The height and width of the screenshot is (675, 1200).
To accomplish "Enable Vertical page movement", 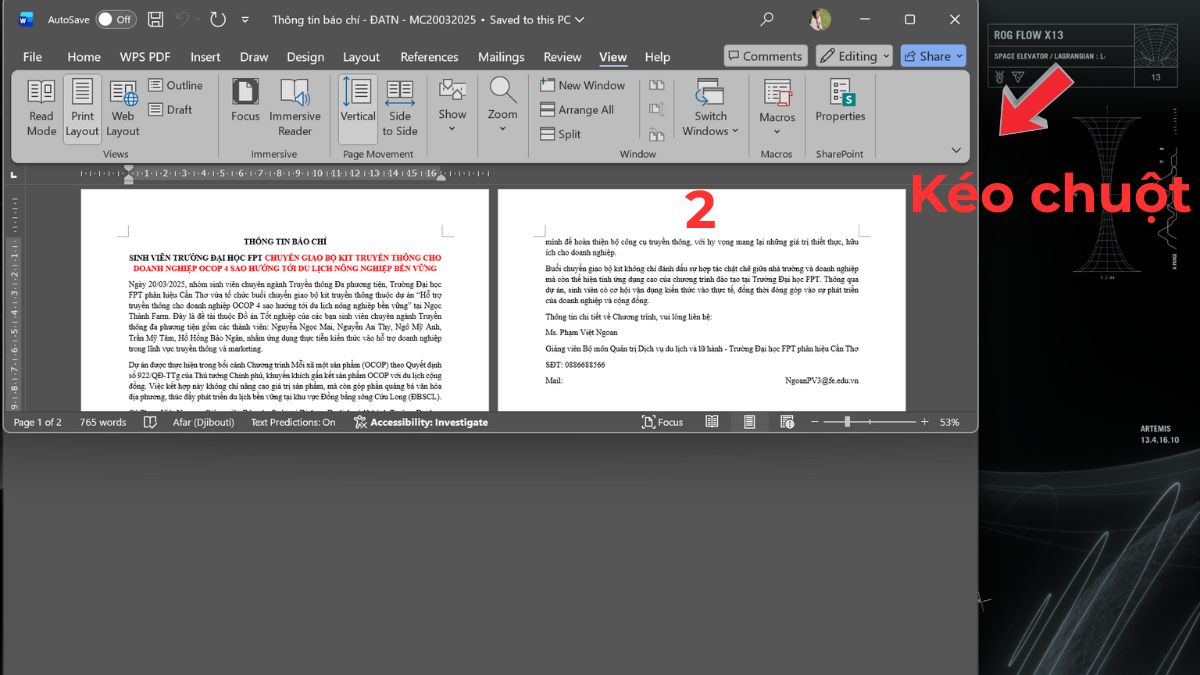I will pos(357,106).
